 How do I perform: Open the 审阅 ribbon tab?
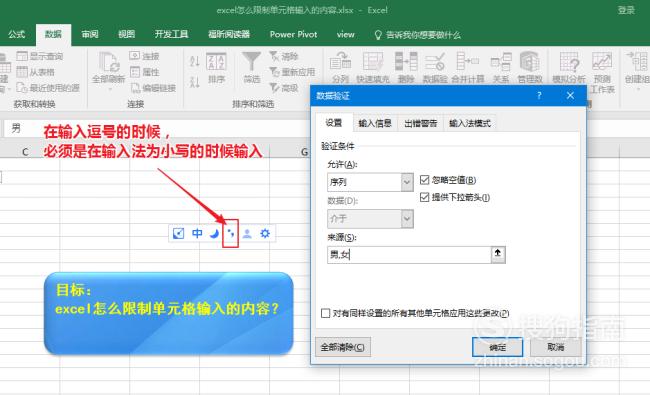[x=90, y=34]
